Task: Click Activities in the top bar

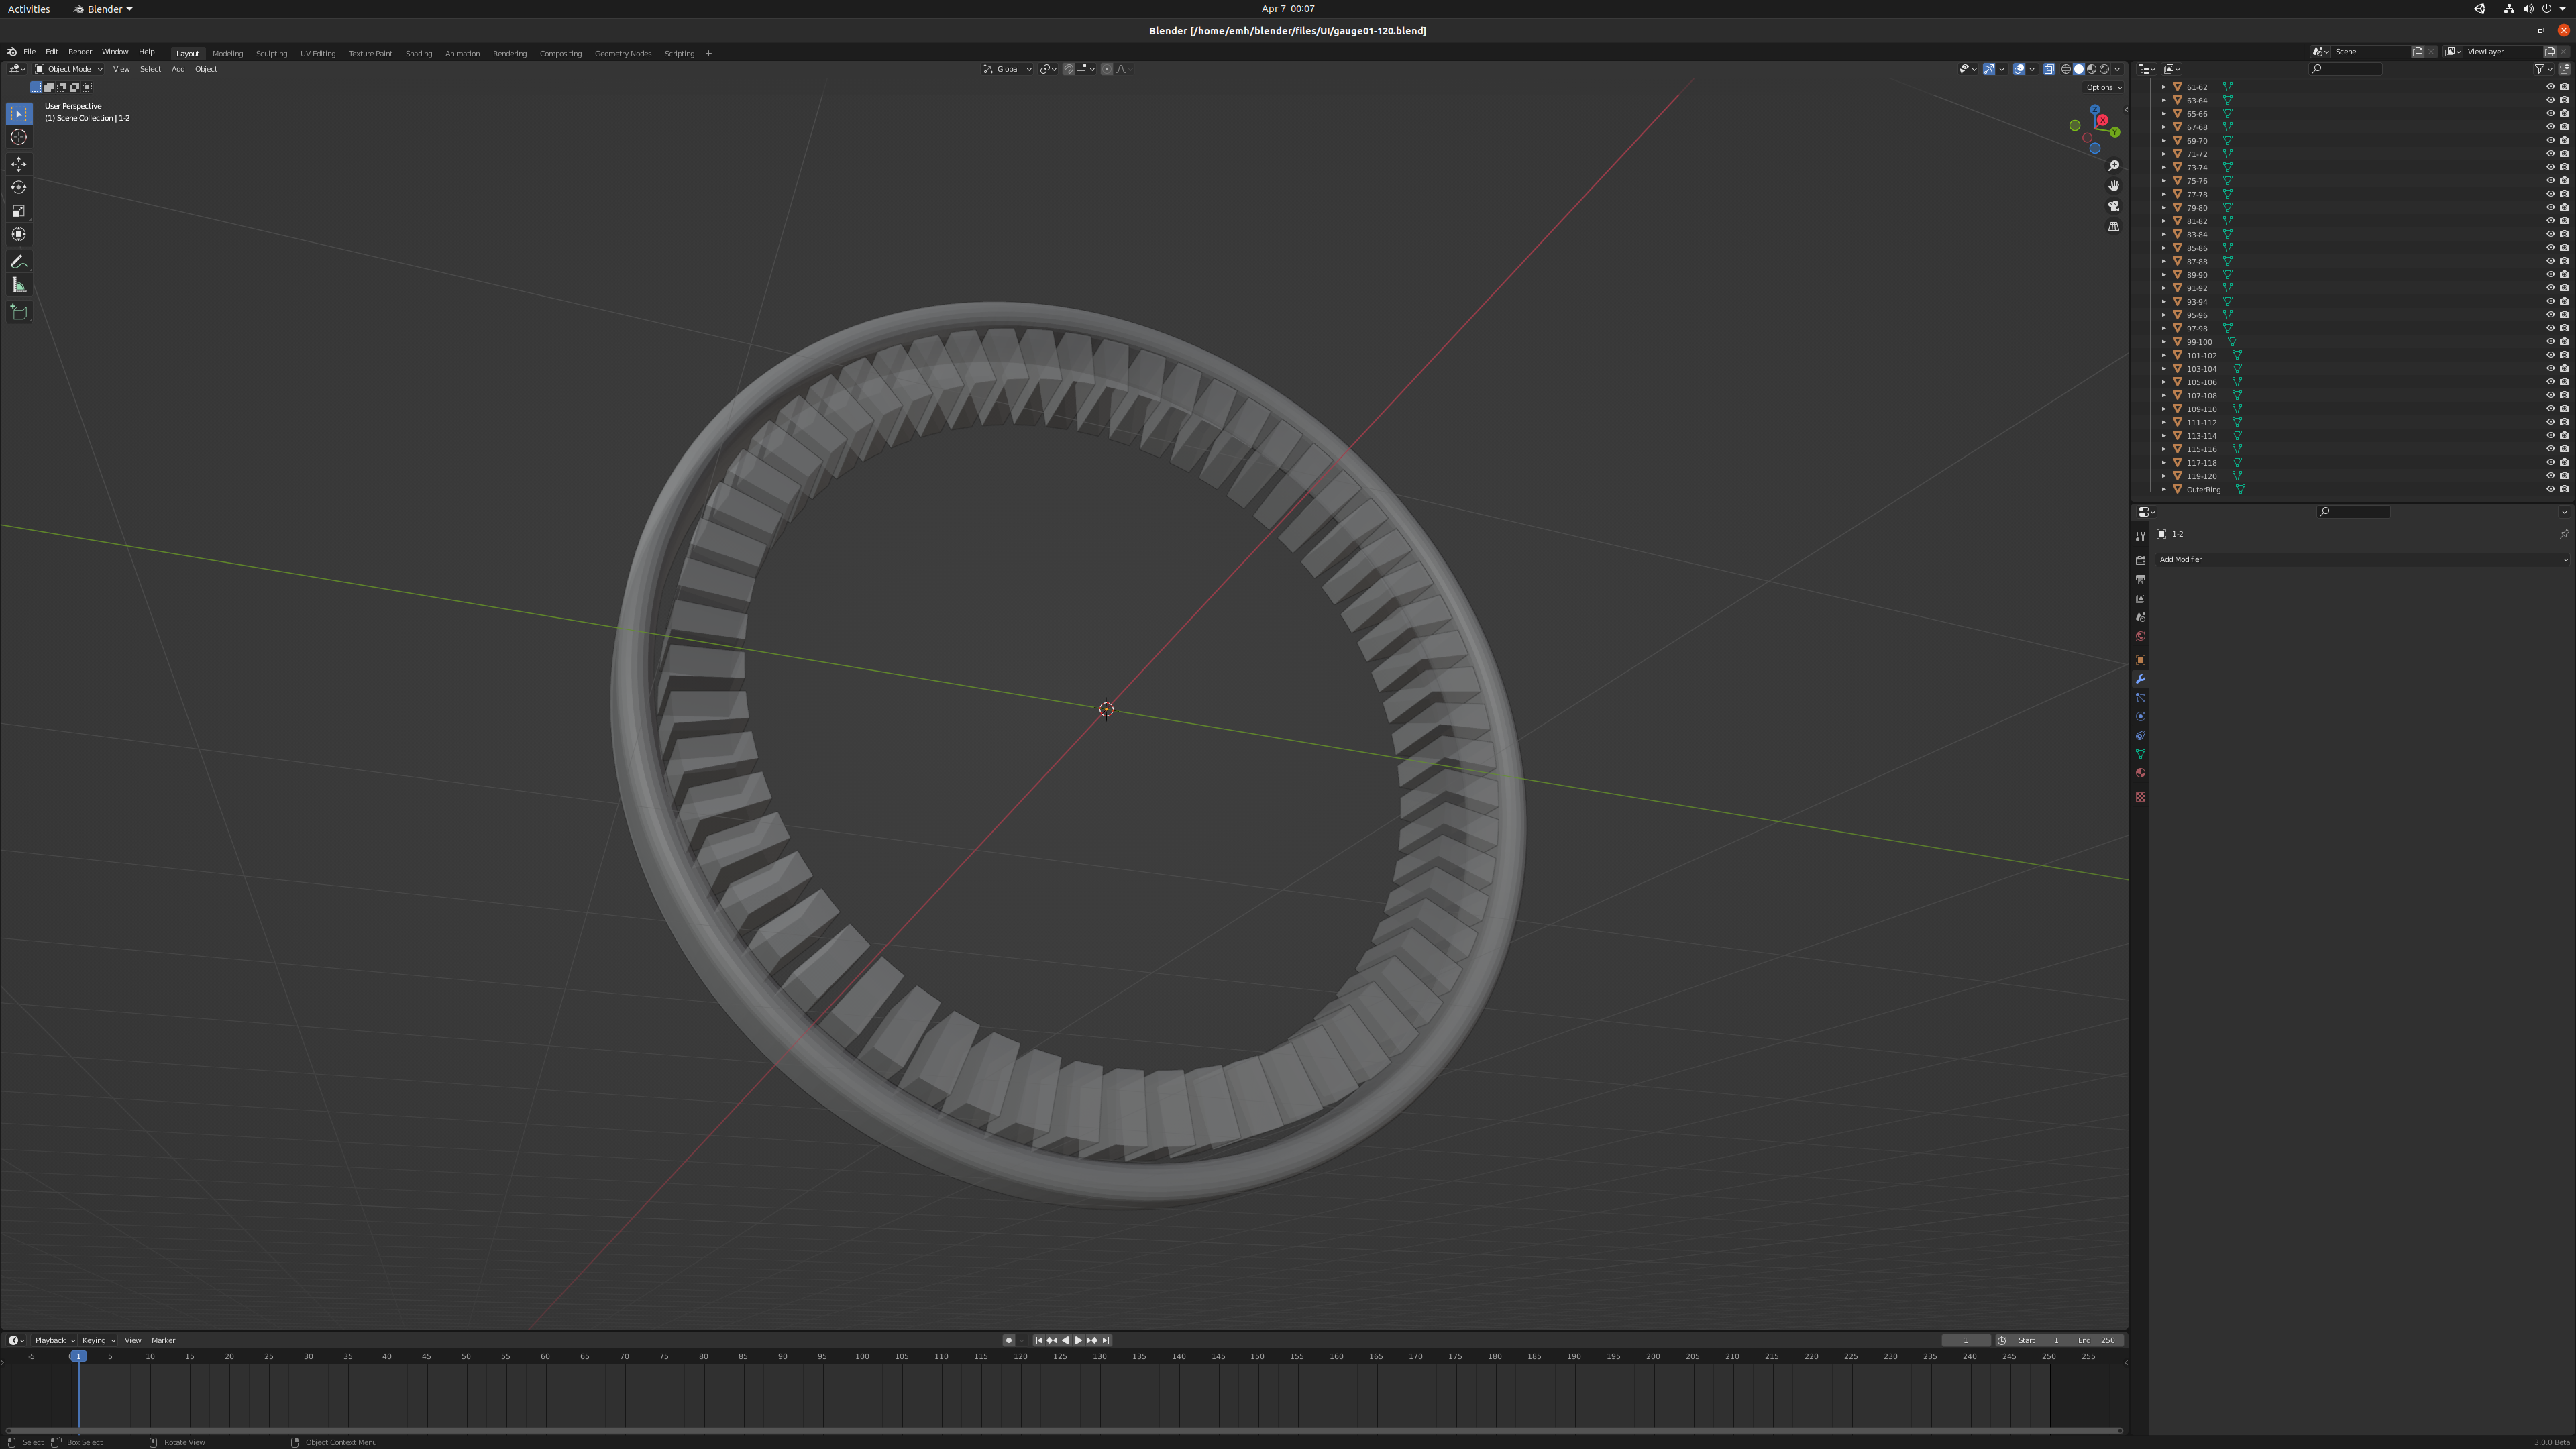Action: coord(29,9)
